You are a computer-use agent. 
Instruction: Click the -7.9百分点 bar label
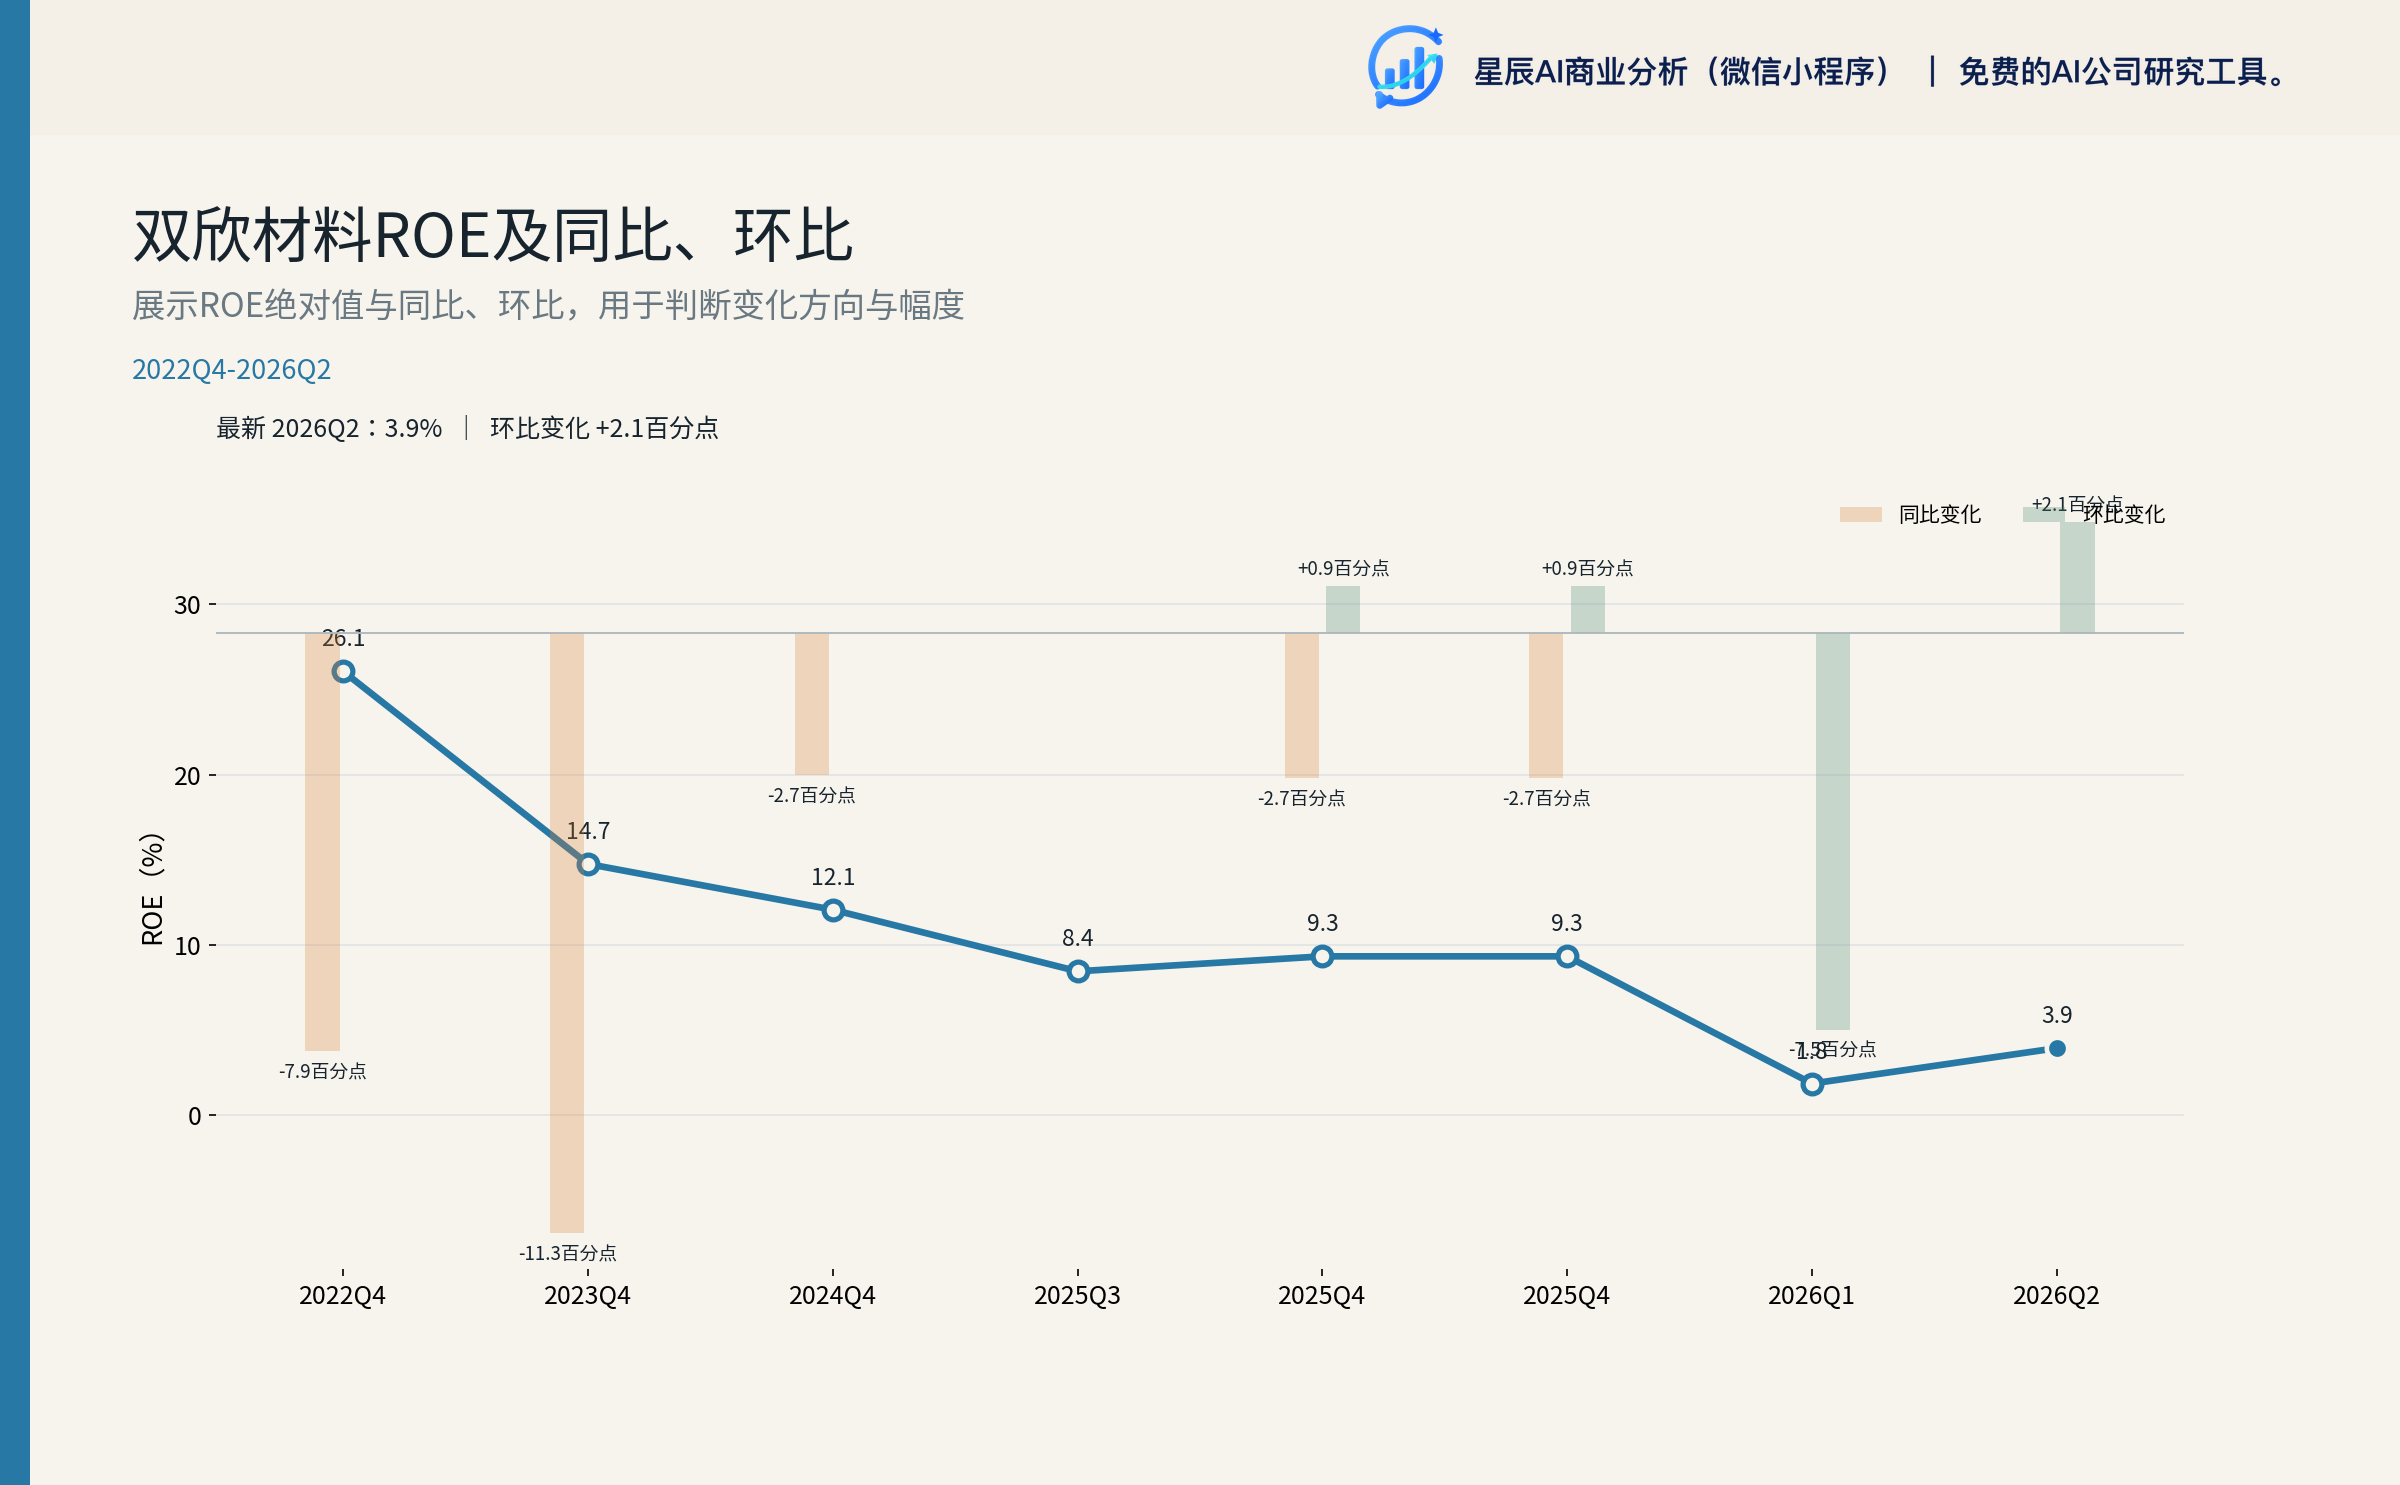(x=322, y=1071)
